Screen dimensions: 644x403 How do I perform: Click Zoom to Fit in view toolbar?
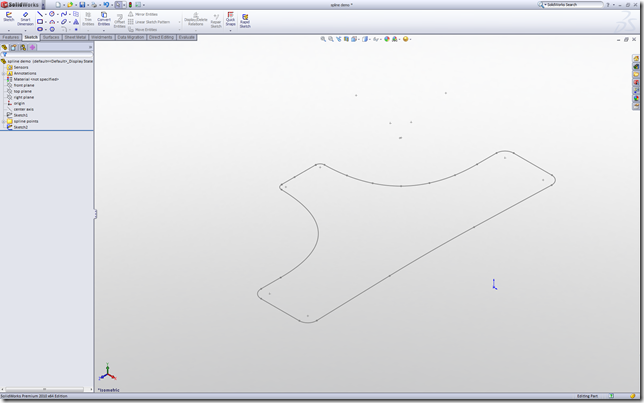pos(323,39)
